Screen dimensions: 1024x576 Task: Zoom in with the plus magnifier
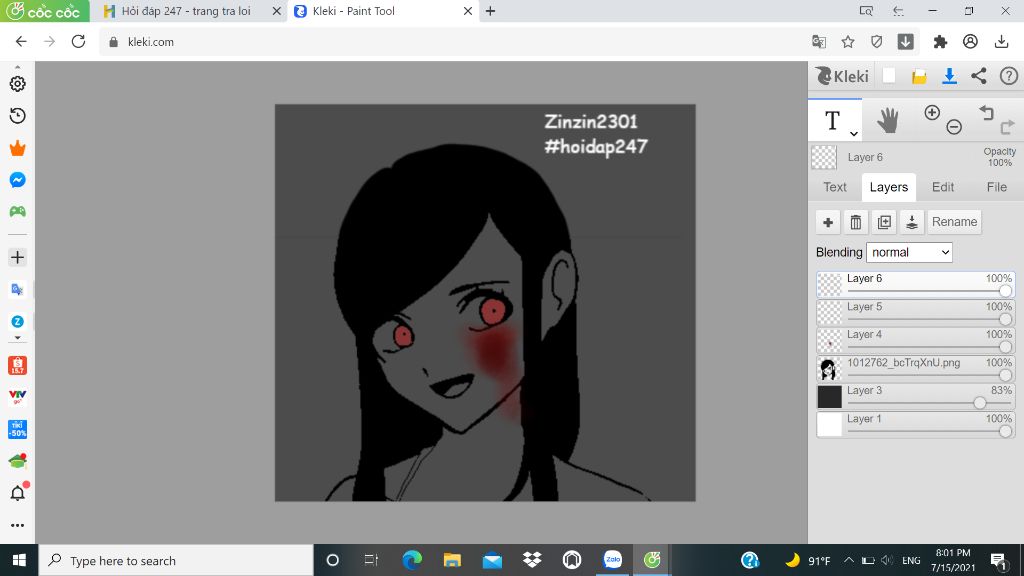tap(932, 112)
